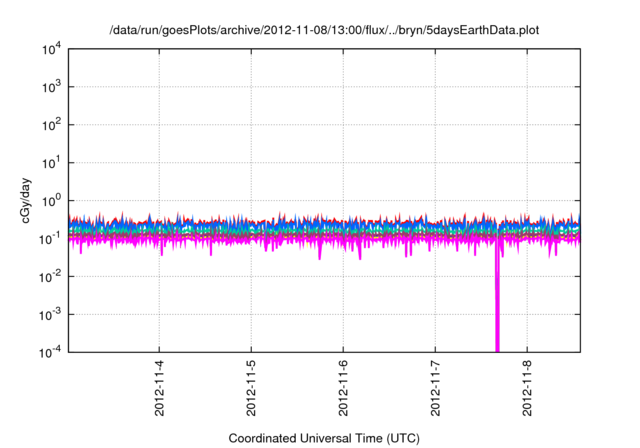Click the 10^1 y-axis tick label

[x=50, y=162]
